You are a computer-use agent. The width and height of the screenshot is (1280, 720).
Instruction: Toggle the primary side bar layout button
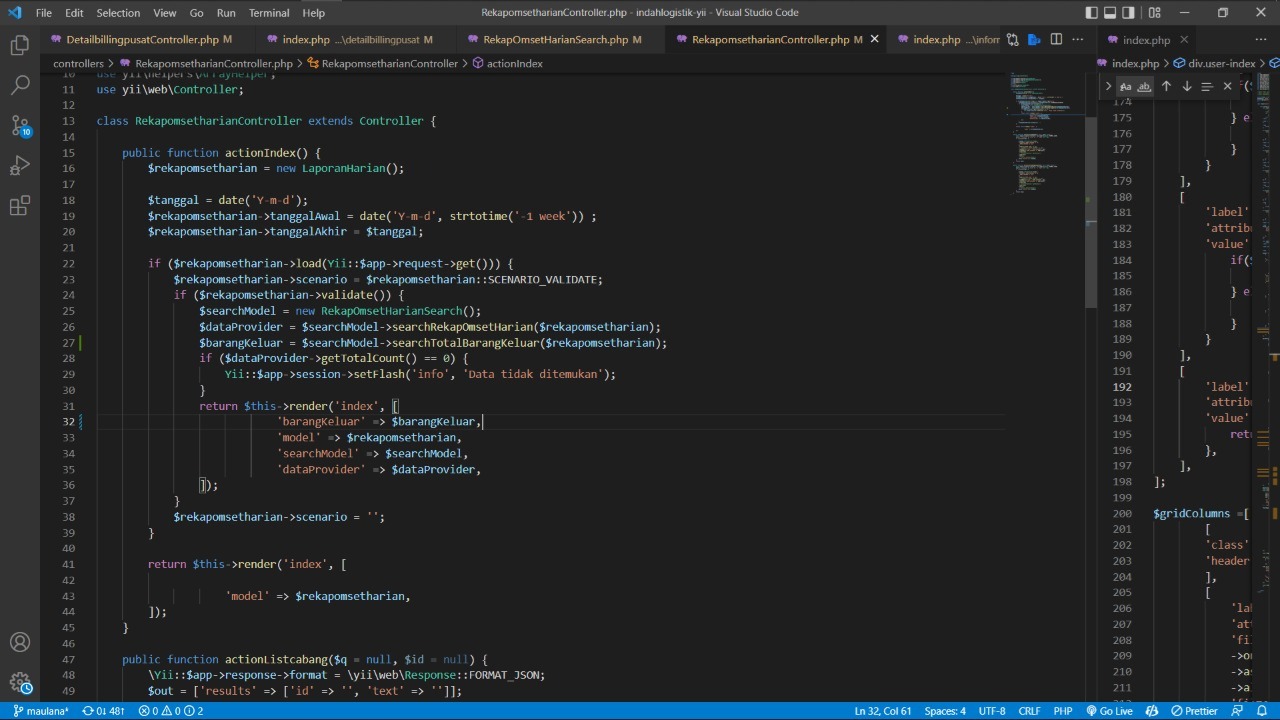1091,13
